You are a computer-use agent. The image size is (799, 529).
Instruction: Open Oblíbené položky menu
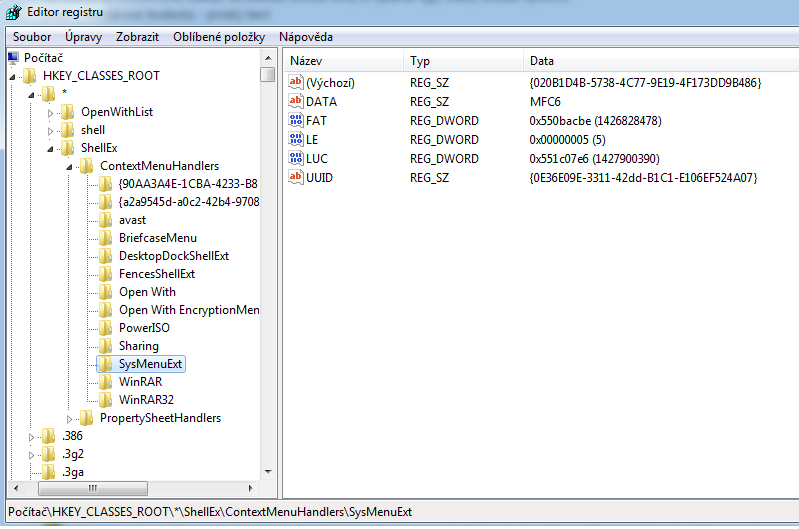[219, 37]
